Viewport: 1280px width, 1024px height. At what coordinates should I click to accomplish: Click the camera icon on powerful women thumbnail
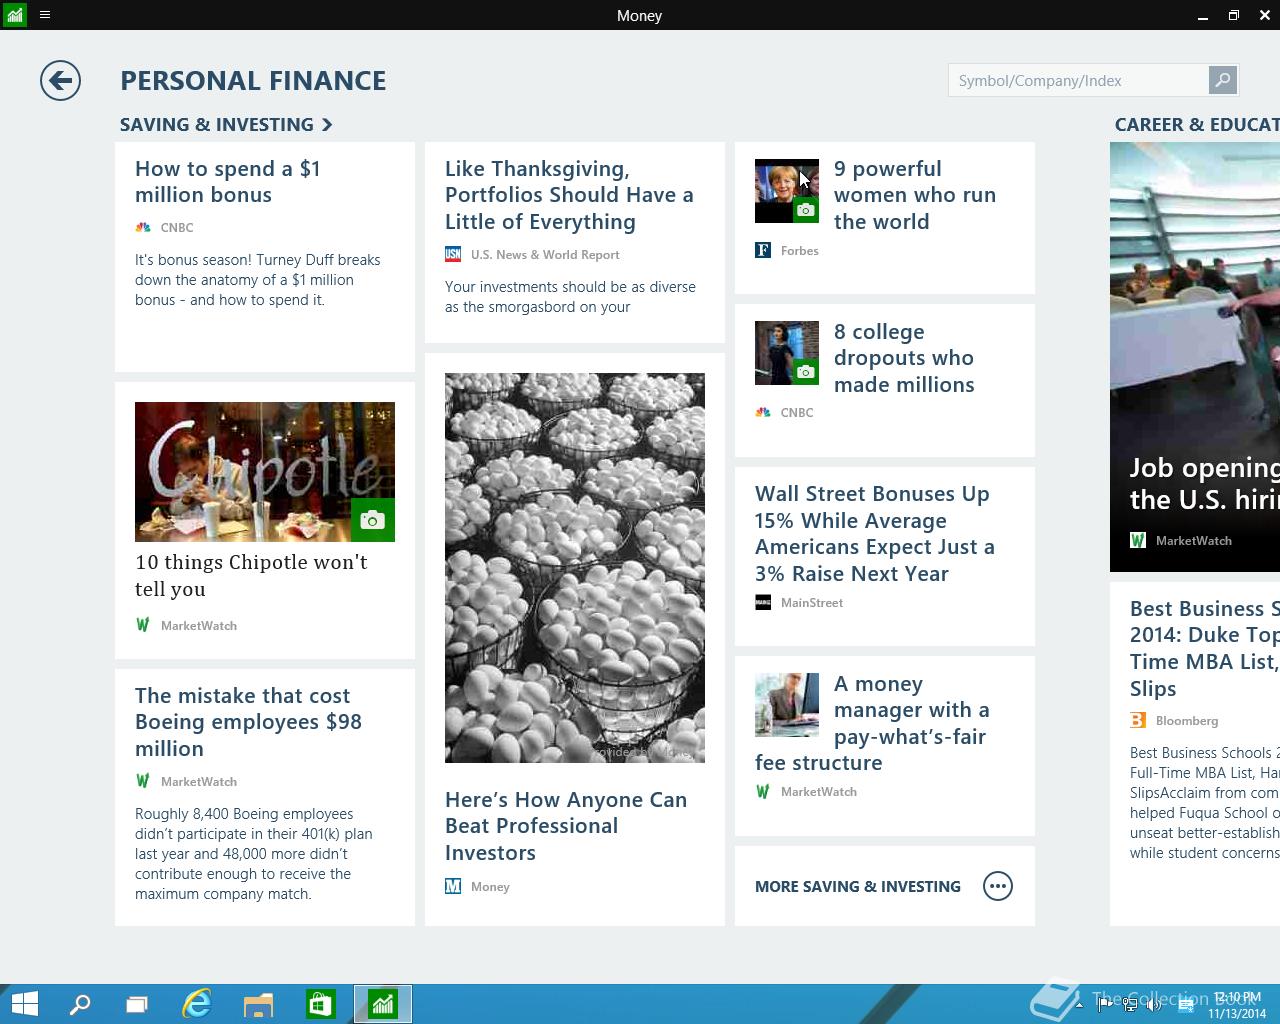[806, 210]
